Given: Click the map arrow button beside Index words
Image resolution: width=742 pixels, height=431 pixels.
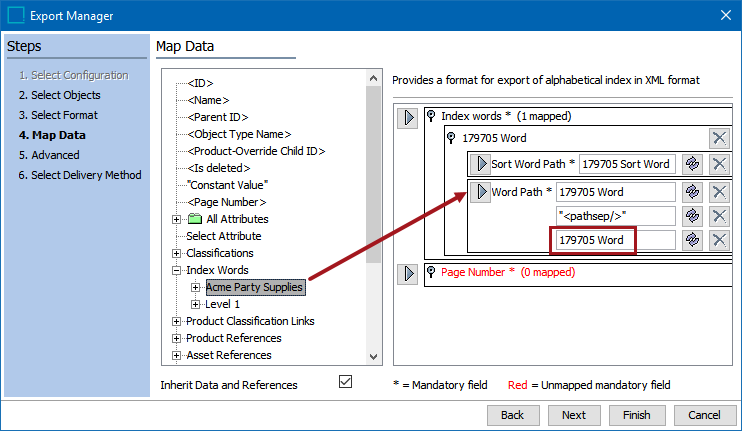Looking at the screenshot, I should coord(408,117).
